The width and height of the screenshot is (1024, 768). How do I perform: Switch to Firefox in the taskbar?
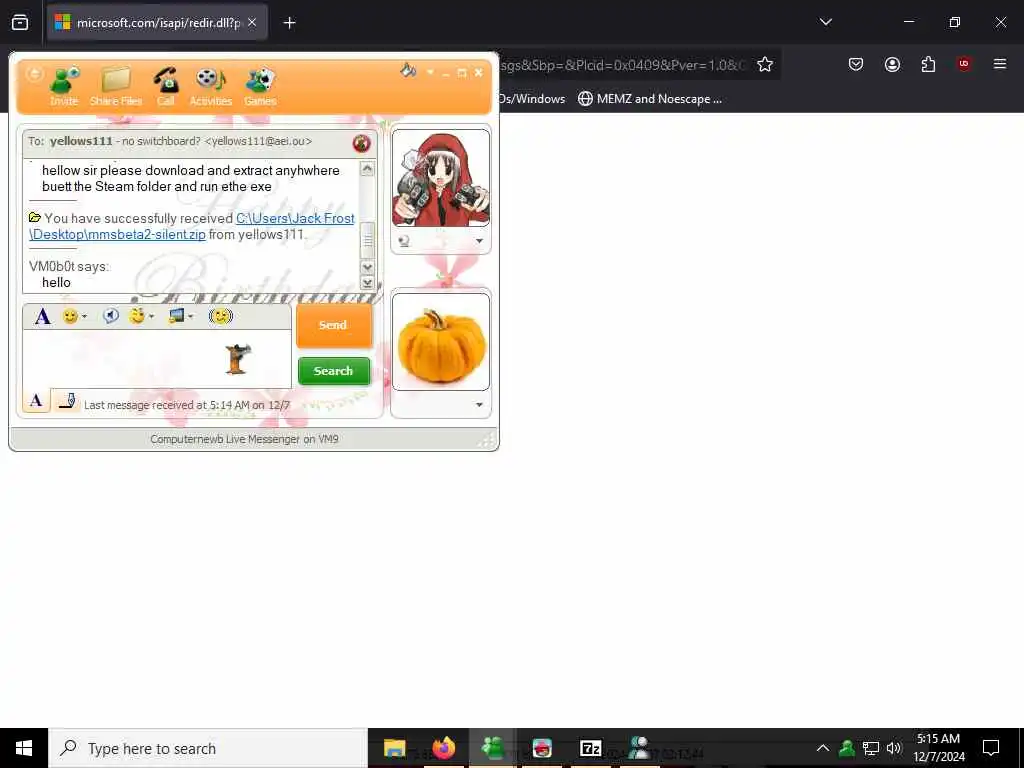click(x=443, y=748)
